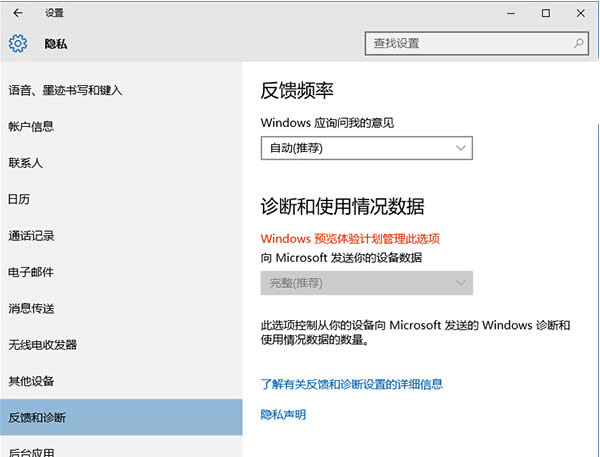Viewport: 600px width, 457px height.
Task: Select 语音、墨迹书写和键入 in sidebar
Action: pos(65,90)
